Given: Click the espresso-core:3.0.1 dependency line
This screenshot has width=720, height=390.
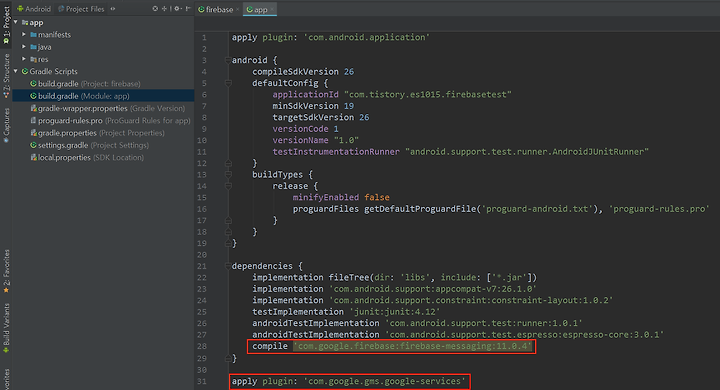Looking at the screenshot, I should (458, 334).
